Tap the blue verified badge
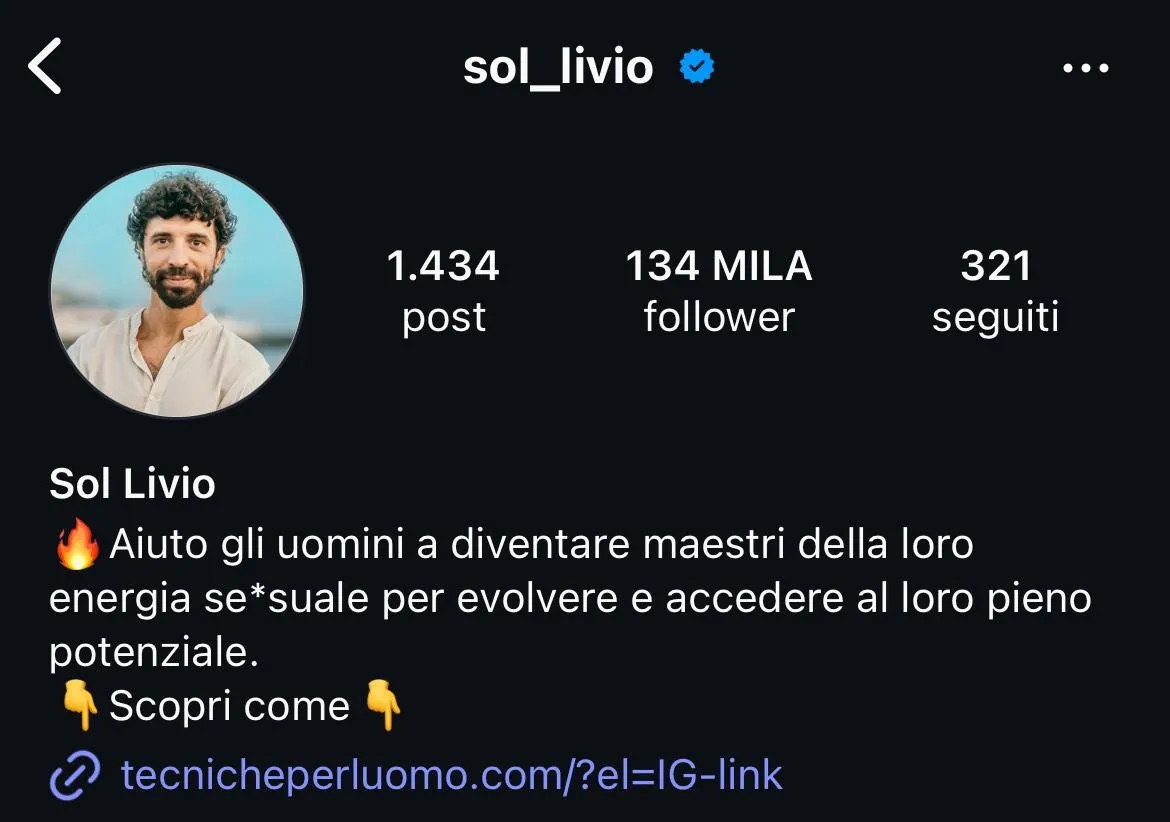The height and width of the screenshot is (822, 1170). tap(697, 66)
